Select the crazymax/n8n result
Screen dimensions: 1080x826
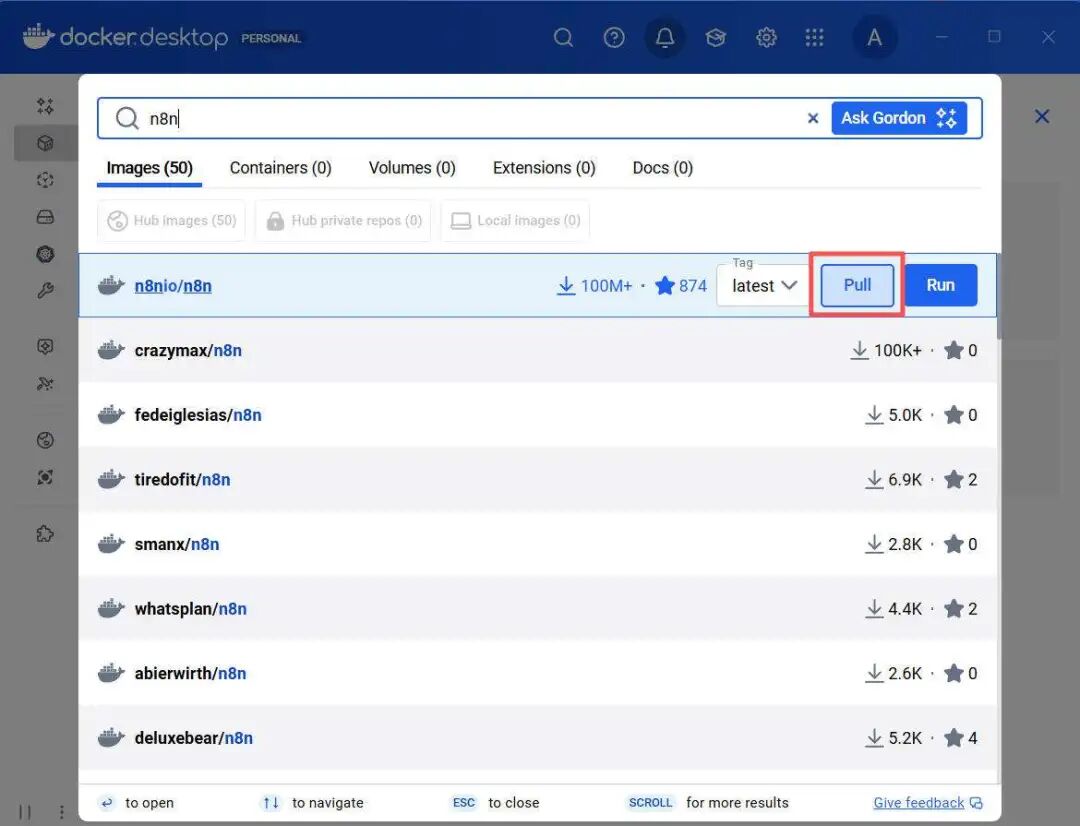(537, 351)
